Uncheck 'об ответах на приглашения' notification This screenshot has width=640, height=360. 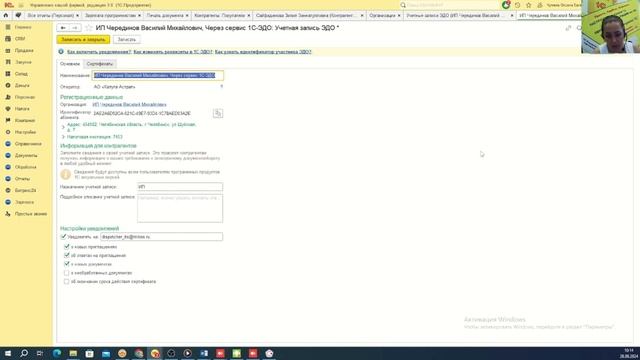(67, 256)
